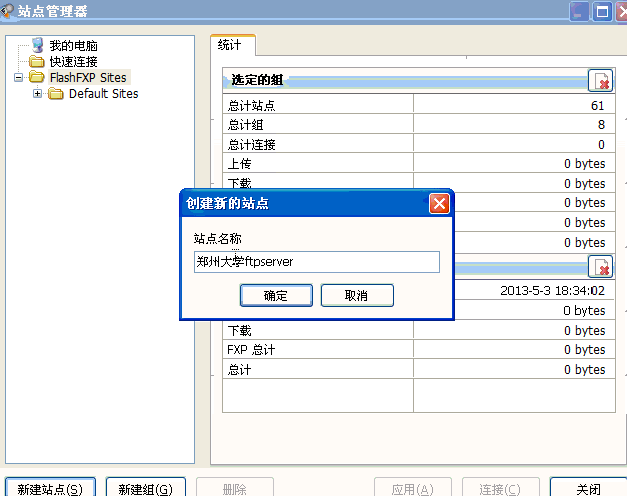Screen dimensions: 627x496
Task: Reset the 选定的组 statistics with the red-x icon
Action: coord(601,80)
